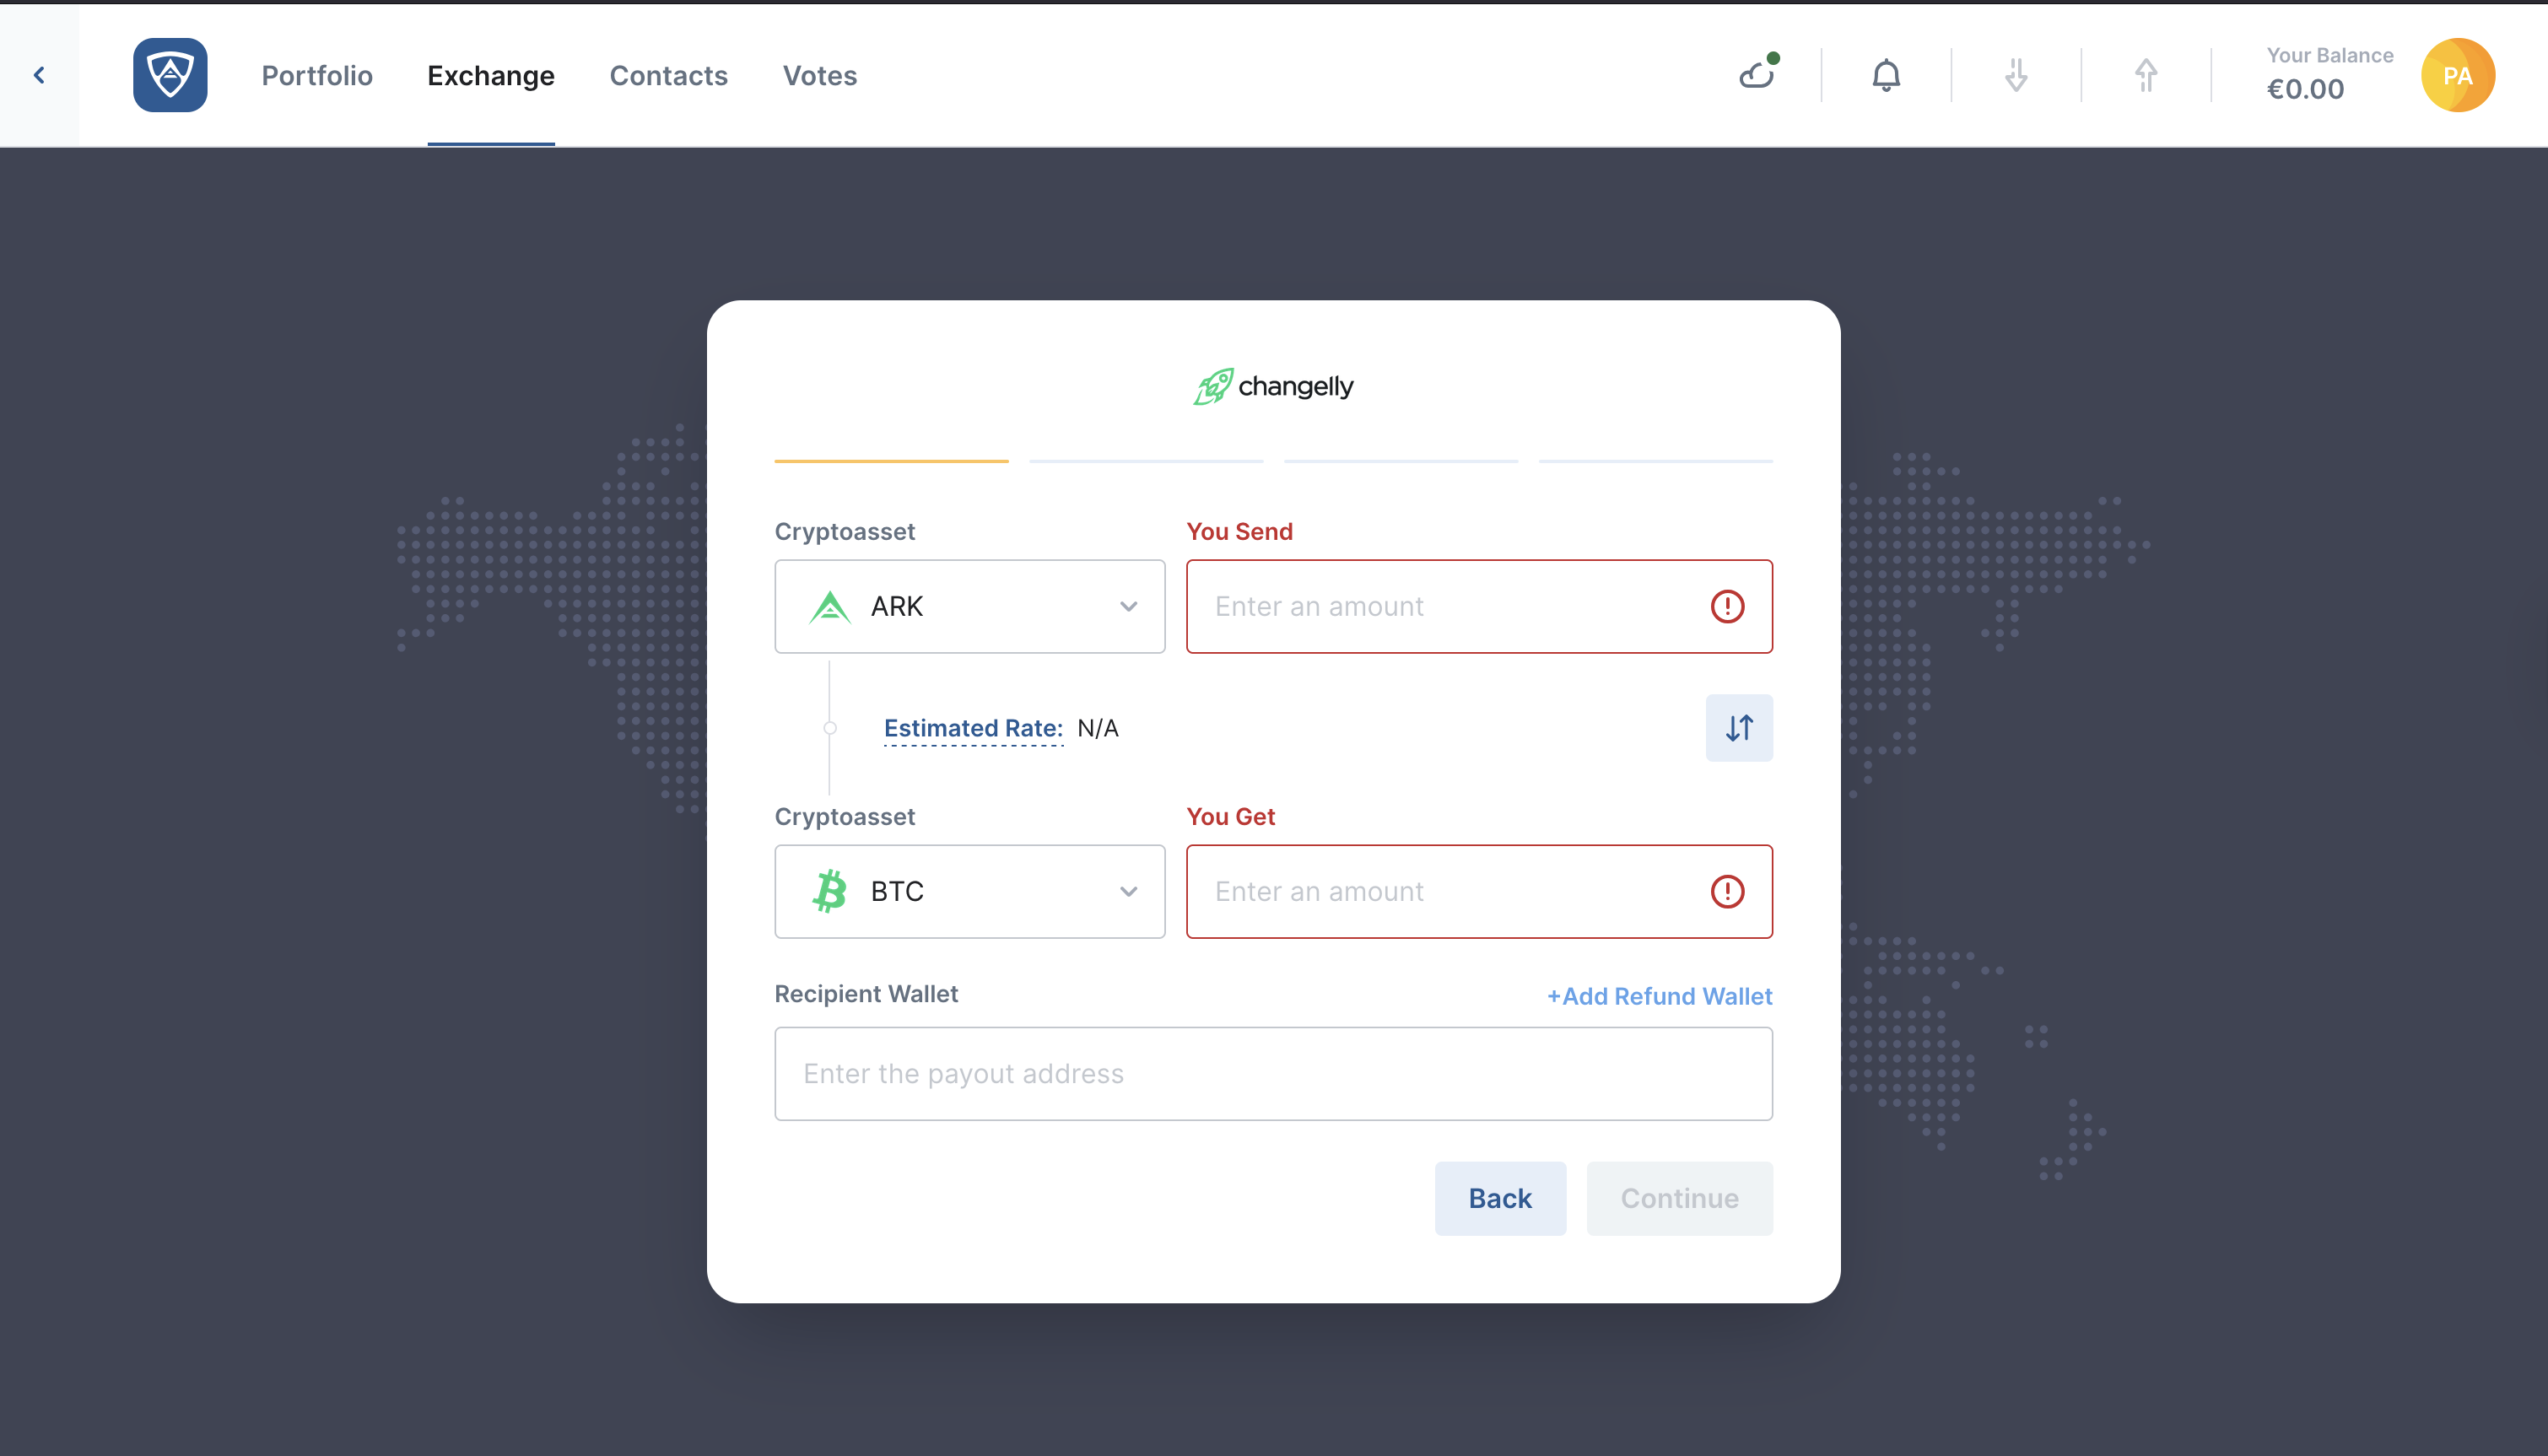The image size is (2548, 1456).
Task: Click the Continue button
Action: 1679,1198
